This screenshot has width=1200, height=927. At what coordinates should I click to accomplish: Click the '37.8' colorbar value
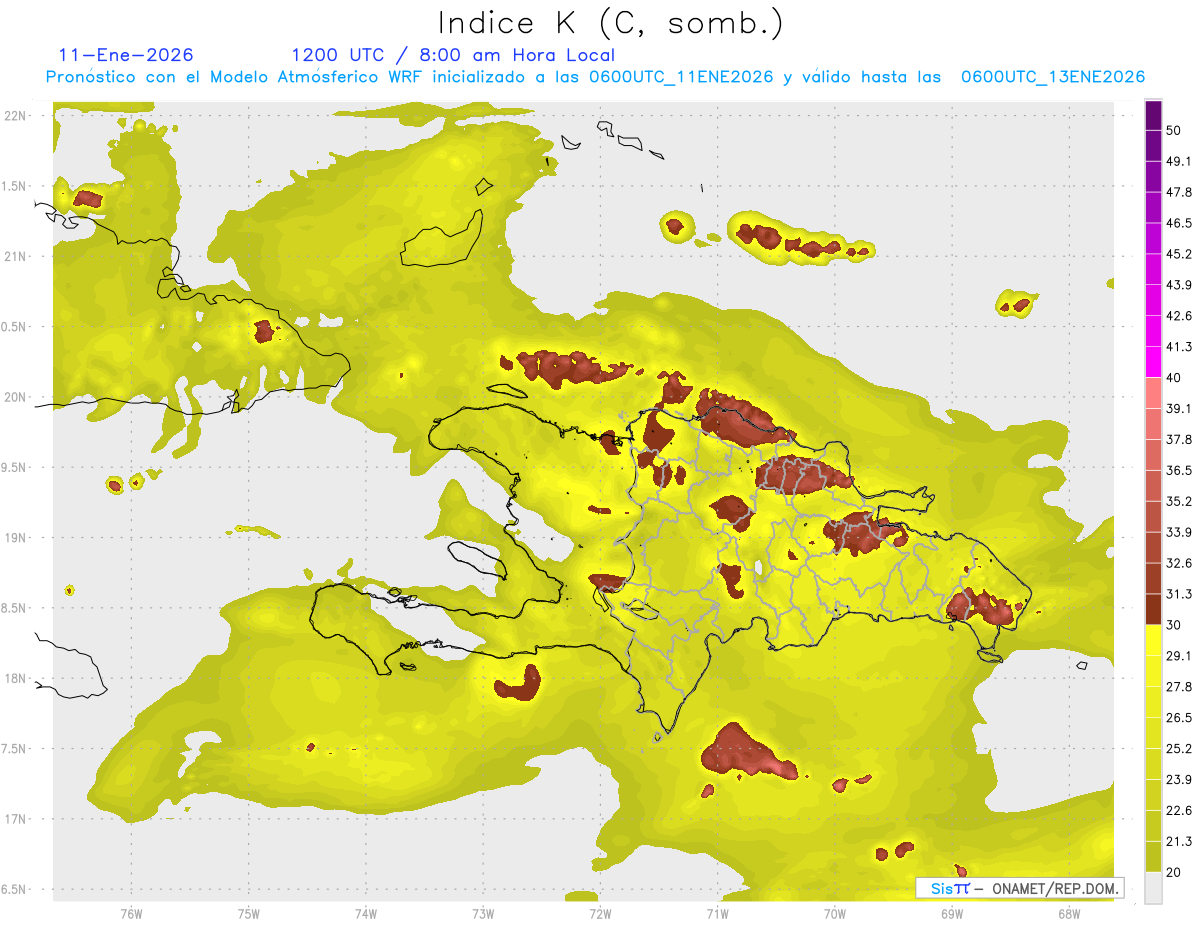pos(1179,439)
